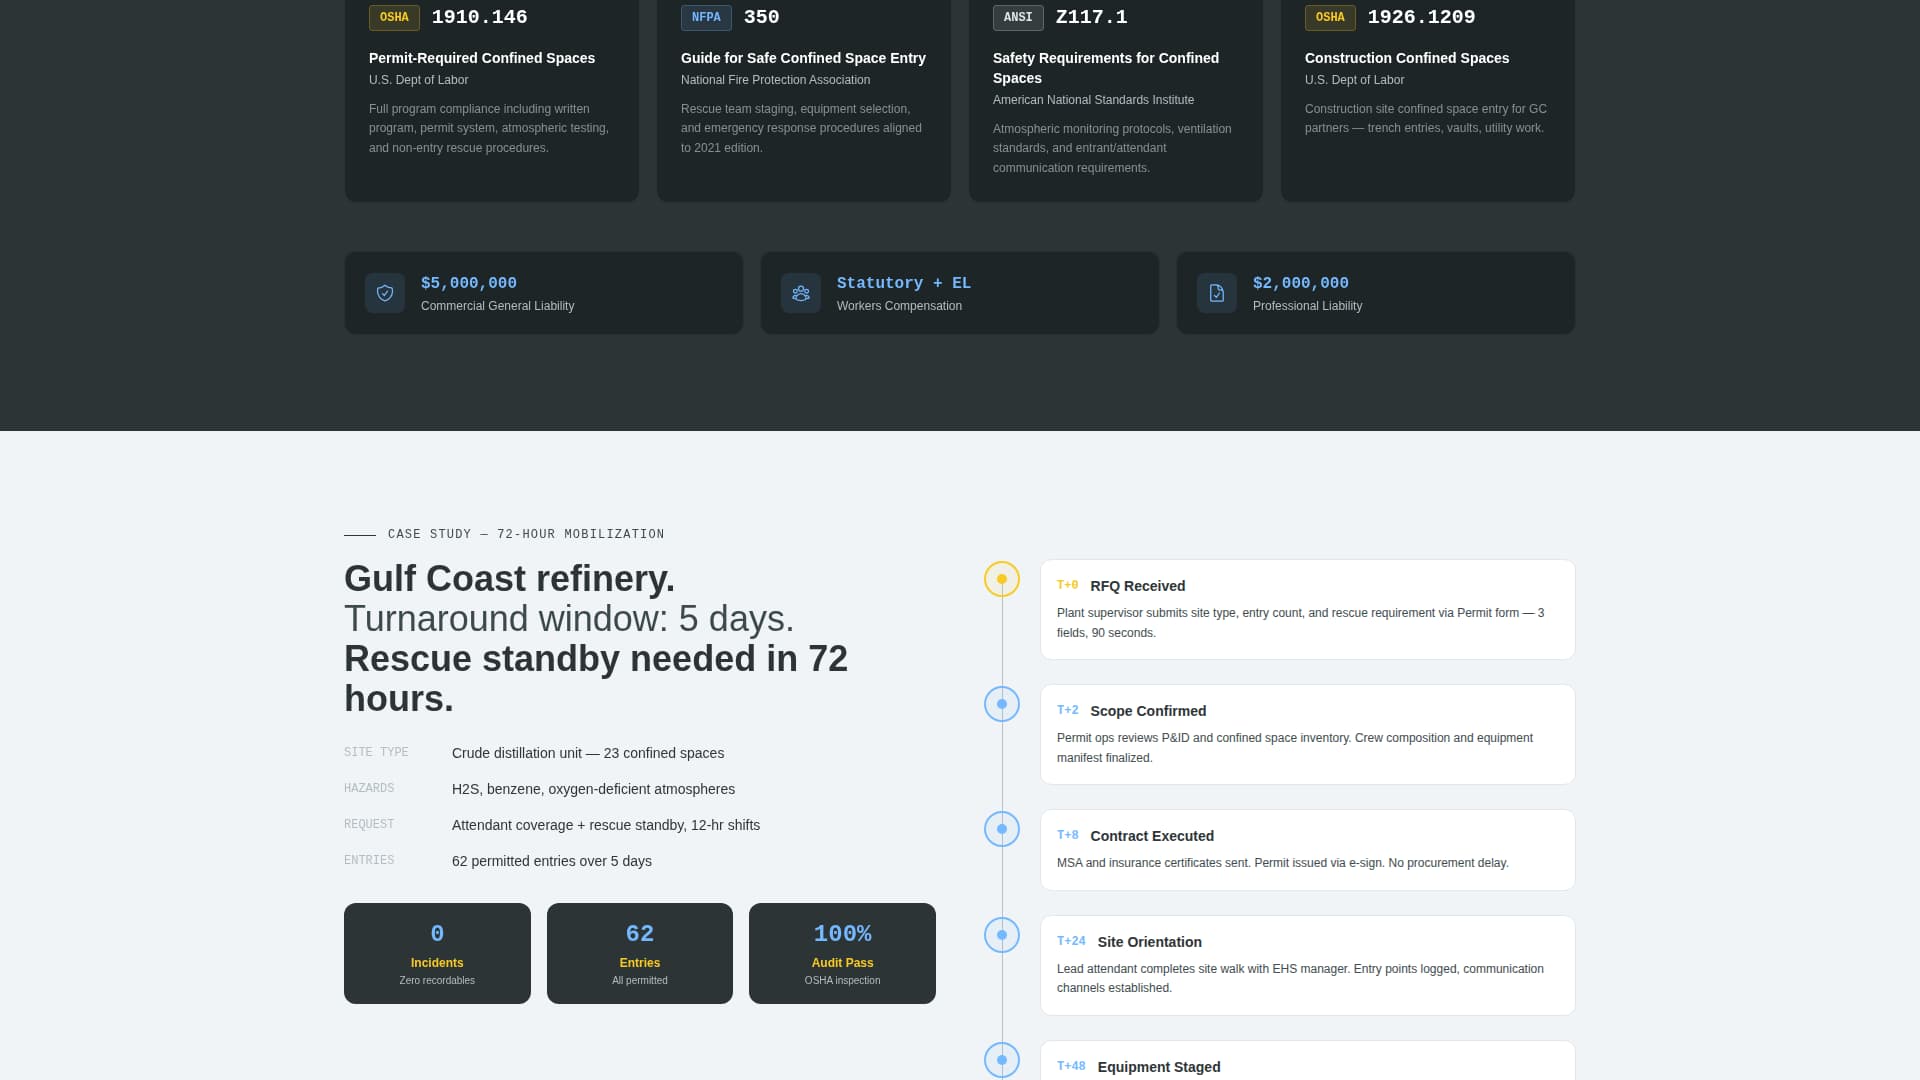Viewport: 1920px width, 1080px height.
Task: Click the 100% Audit Pass stat tile
Action: [842, 953]
